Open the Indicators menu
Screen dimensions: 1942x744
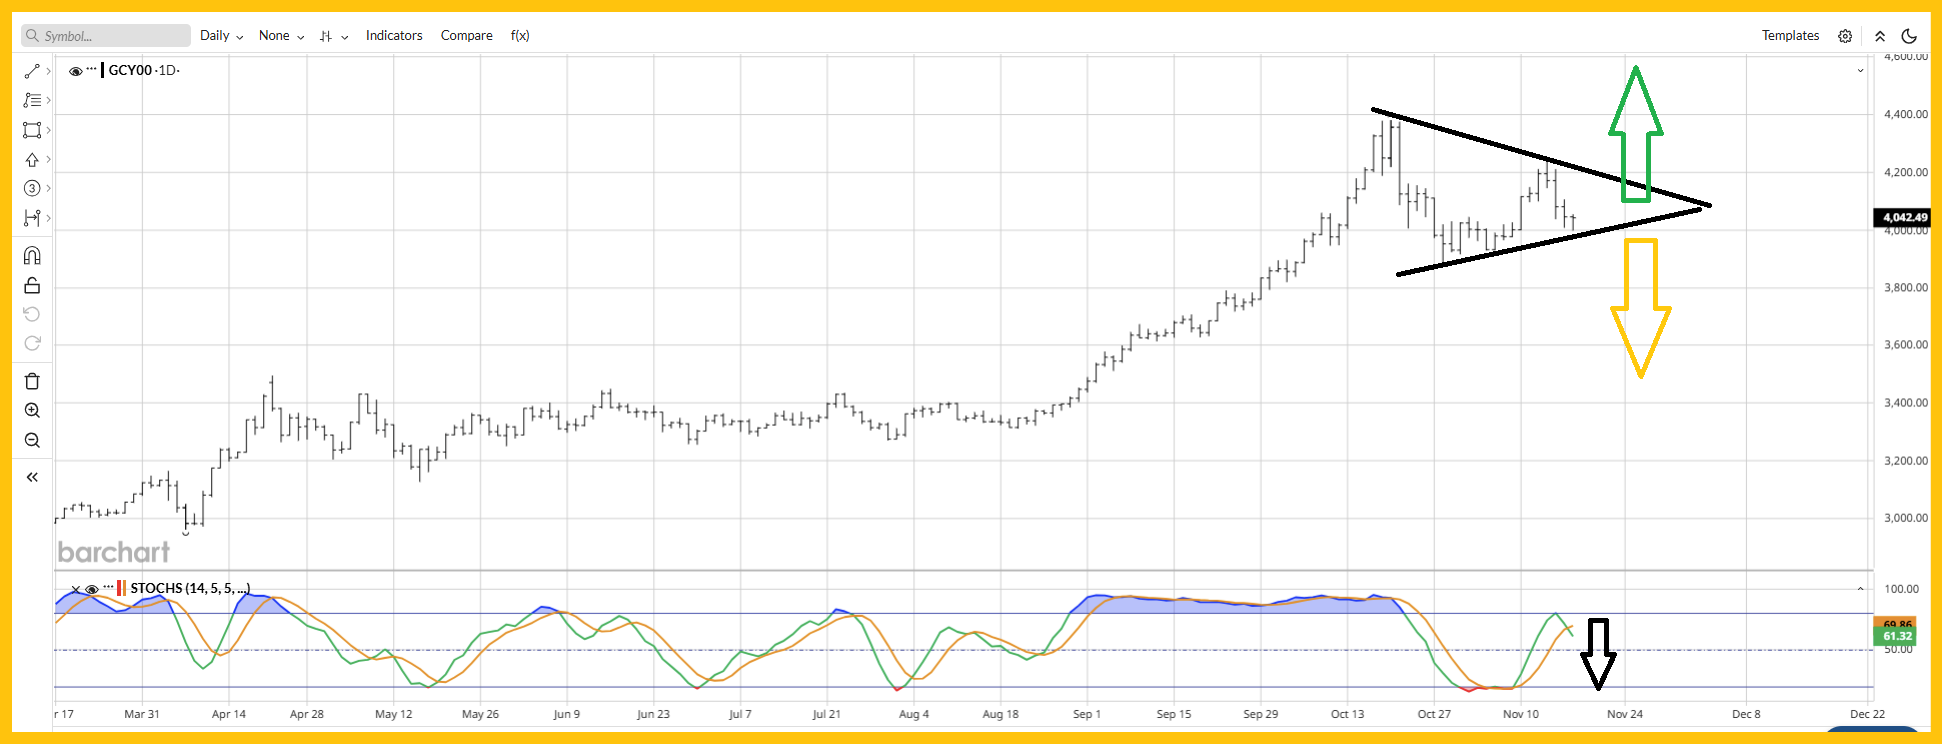pos(394,36)
